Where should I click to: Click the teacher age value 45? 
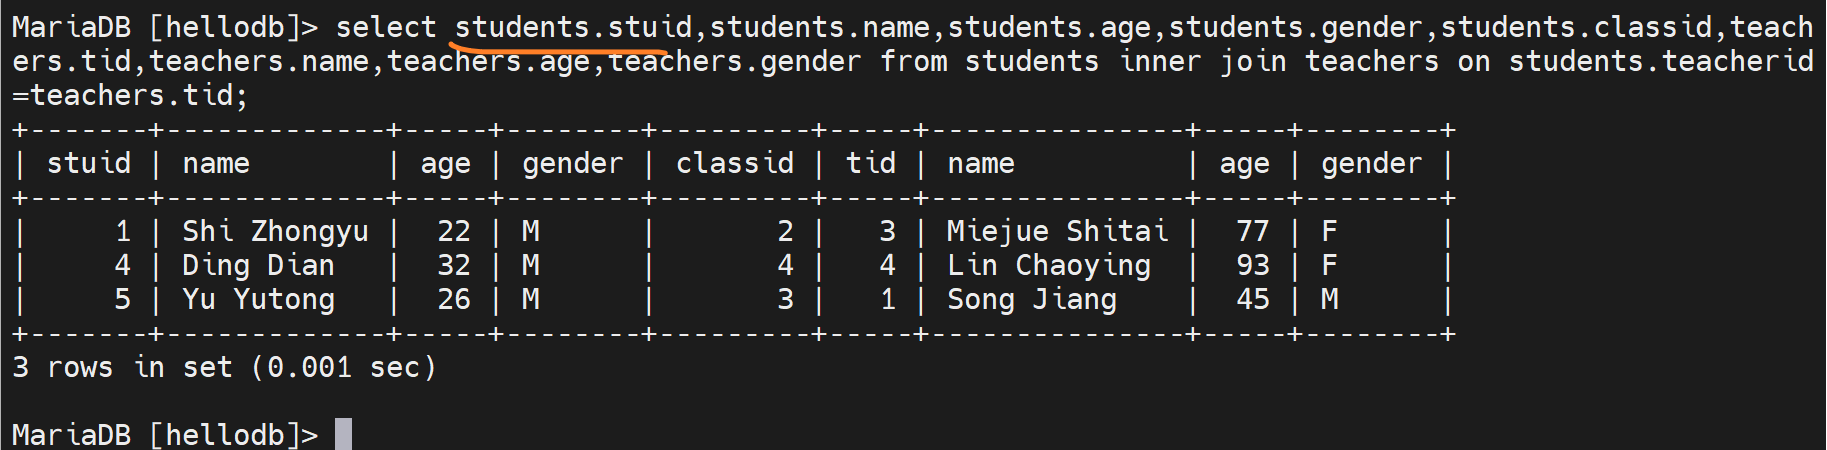[x=1253, y=299]
